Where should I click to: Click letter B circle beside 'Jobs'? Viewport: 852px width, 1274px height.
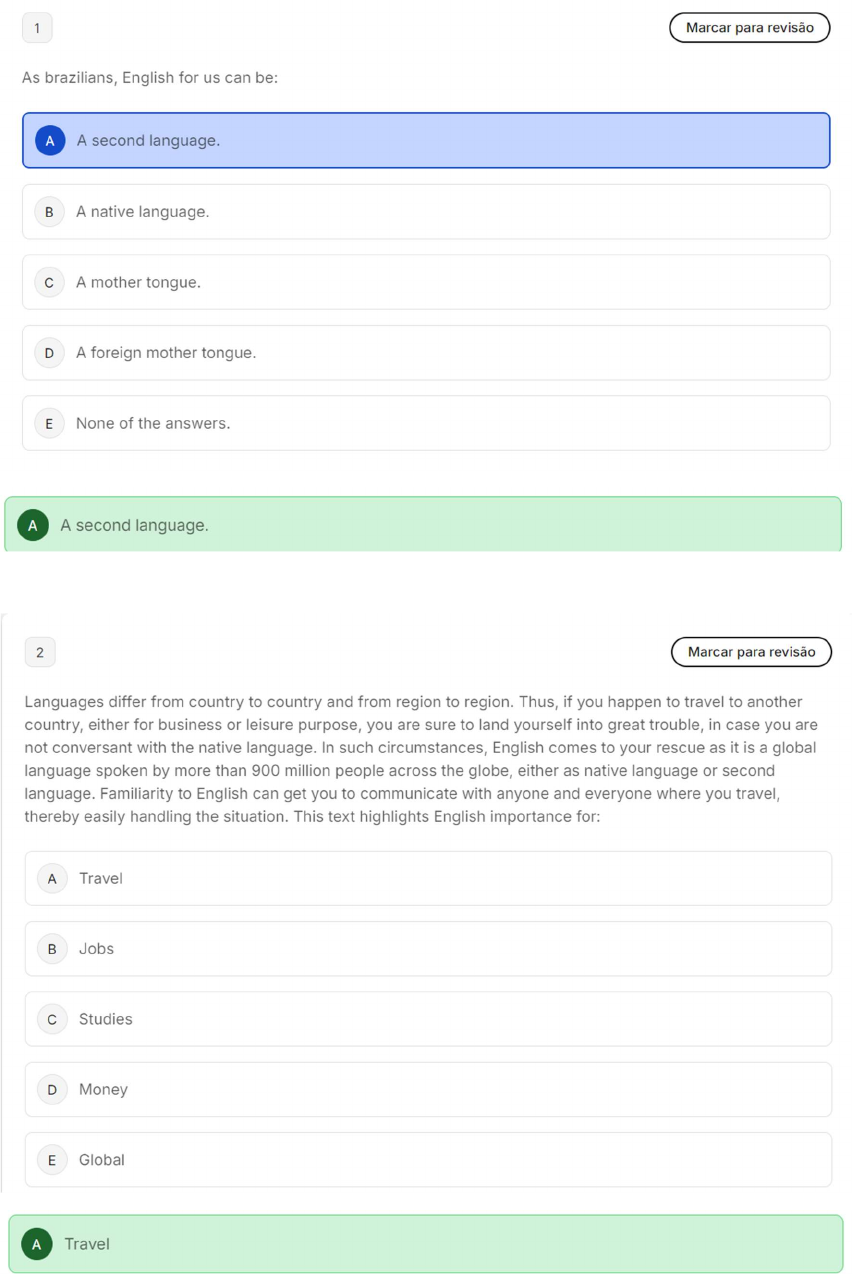(52, 949)
